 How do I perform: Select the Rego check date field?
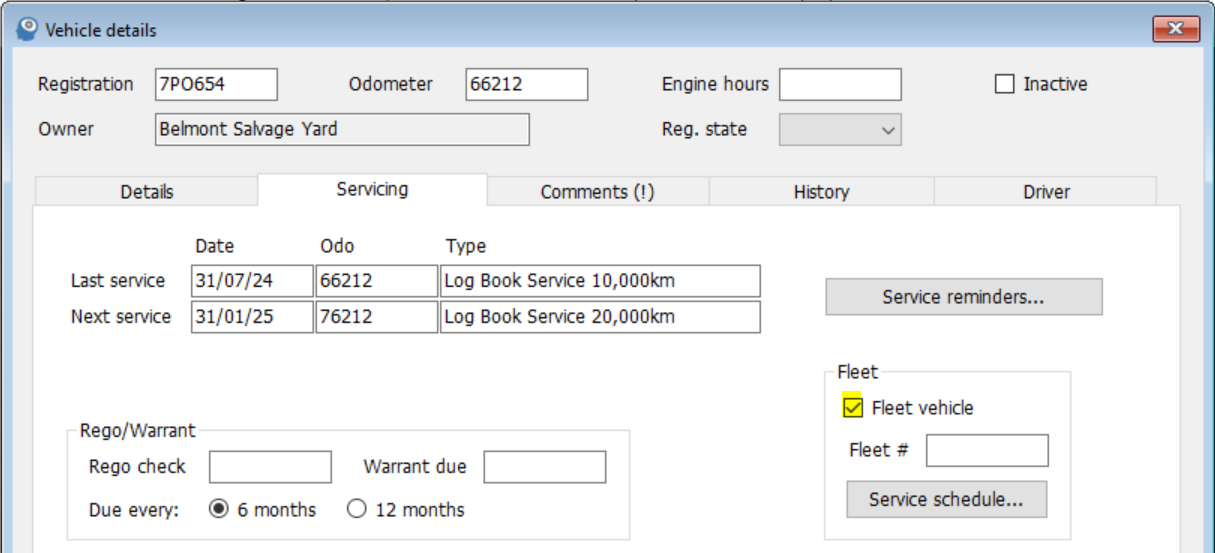click(270, 467)
